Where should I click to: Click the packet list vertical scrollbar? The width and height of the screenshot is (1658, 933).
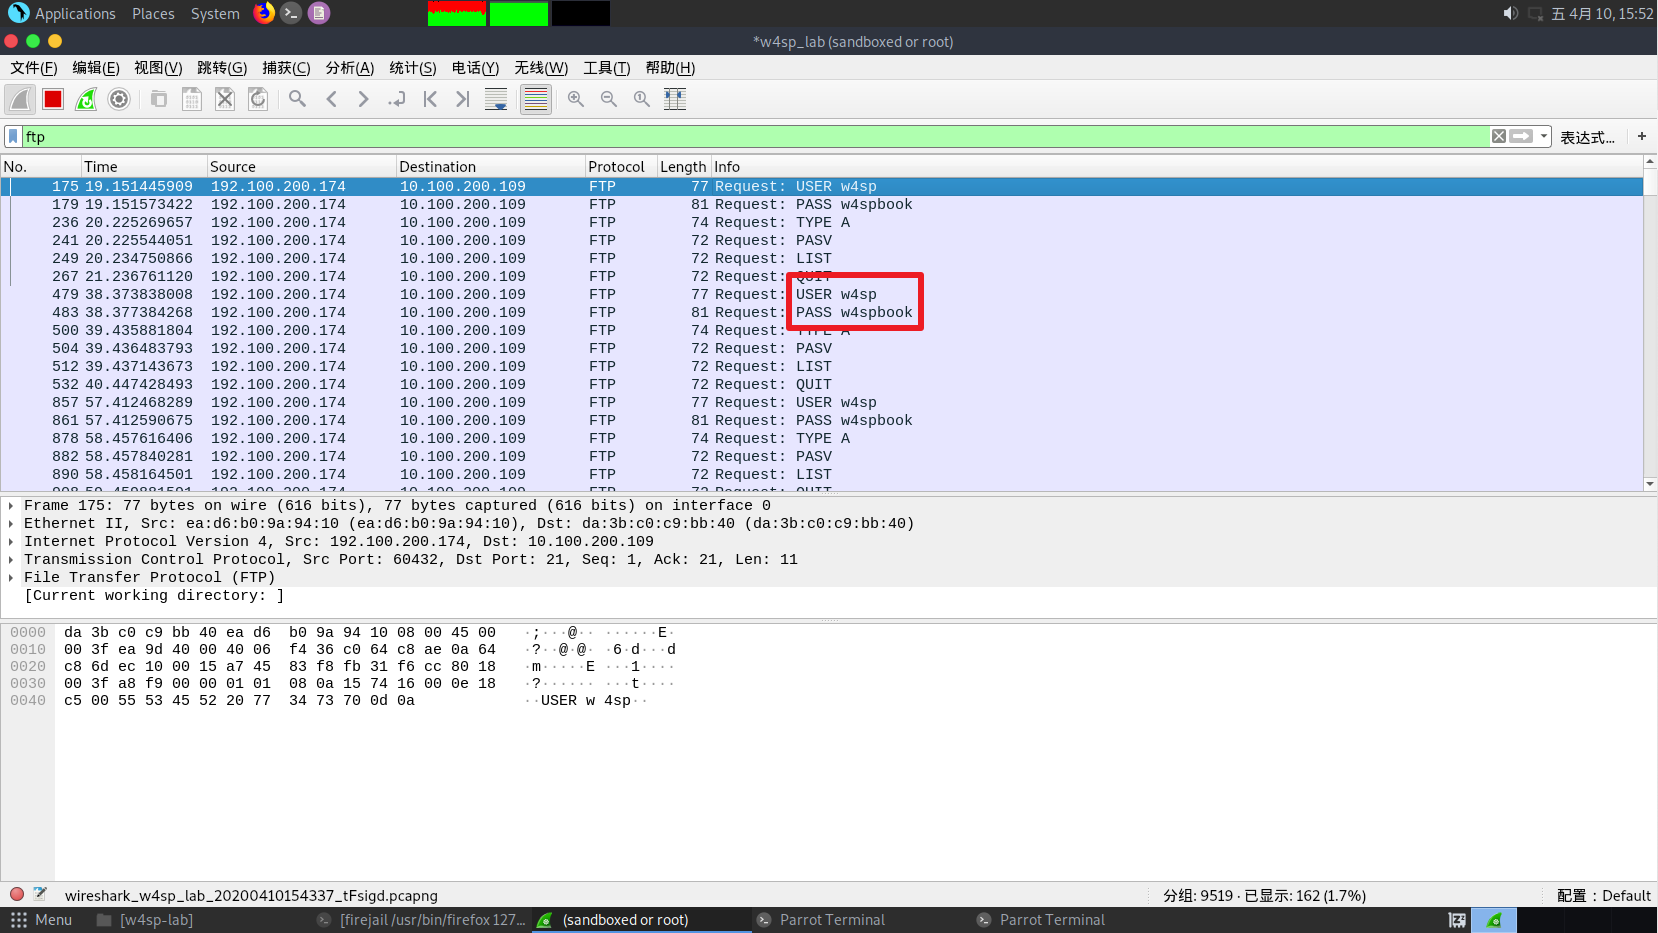[x=1650, y=323]
